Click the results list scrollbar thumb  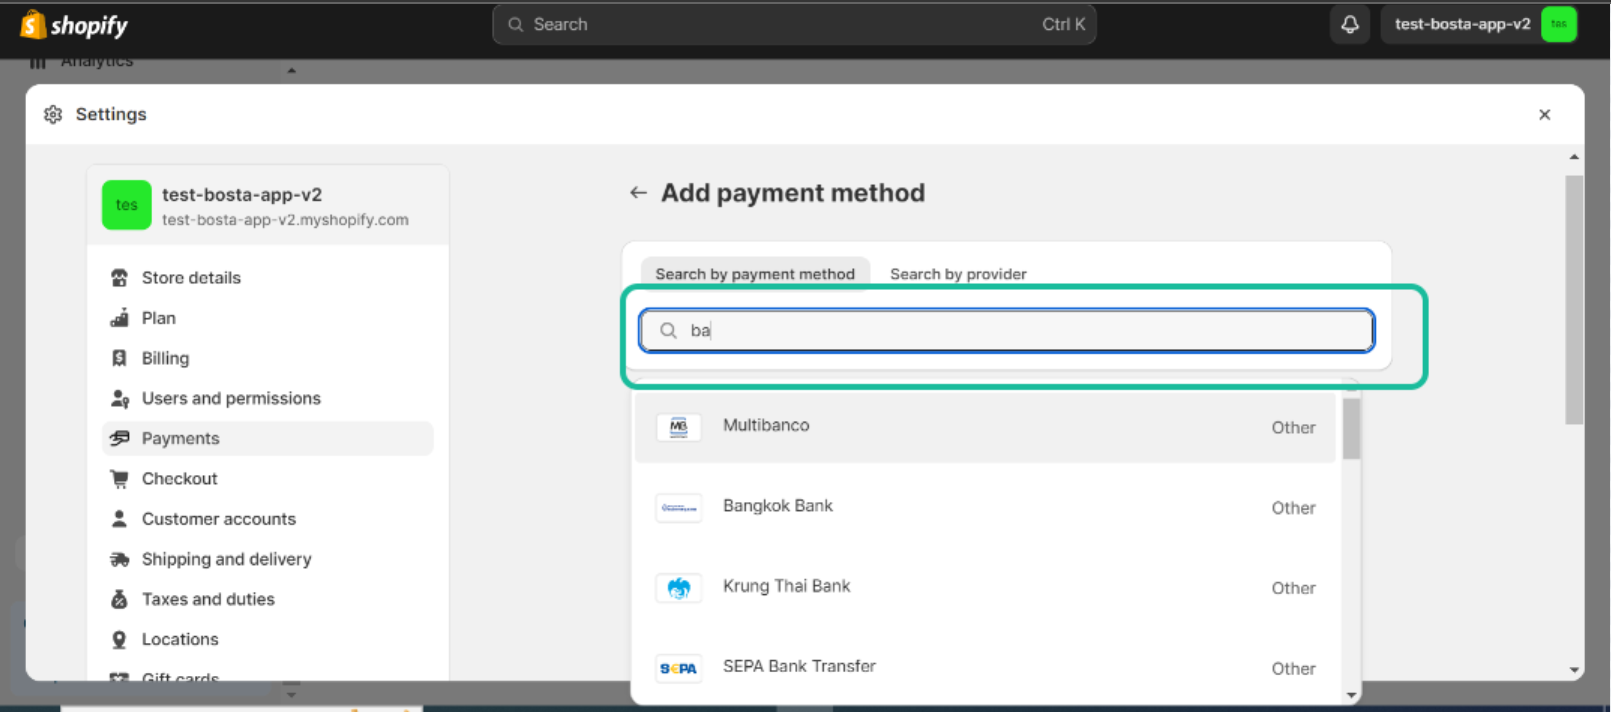1351,428
